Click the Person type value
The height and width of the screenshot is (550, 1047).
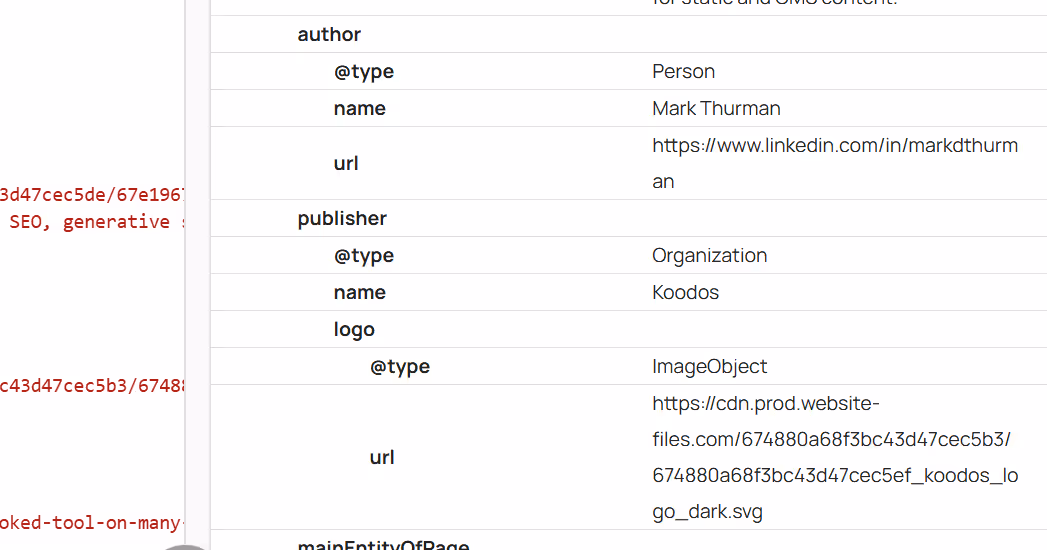[683, 71]
